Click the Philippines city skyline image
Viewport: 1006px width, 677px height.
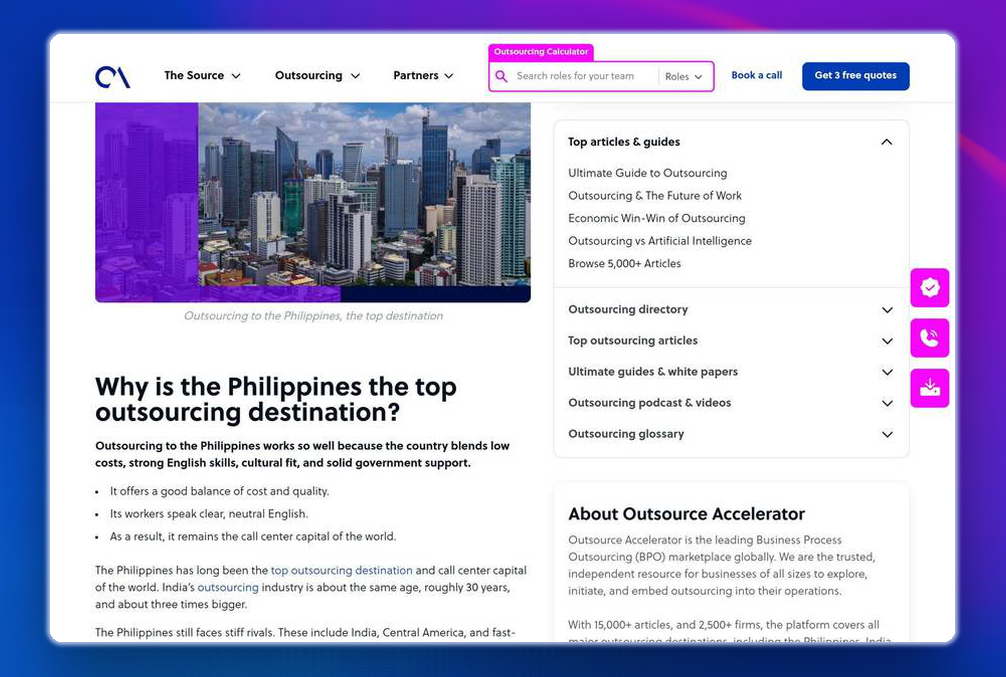pos(312,202)
